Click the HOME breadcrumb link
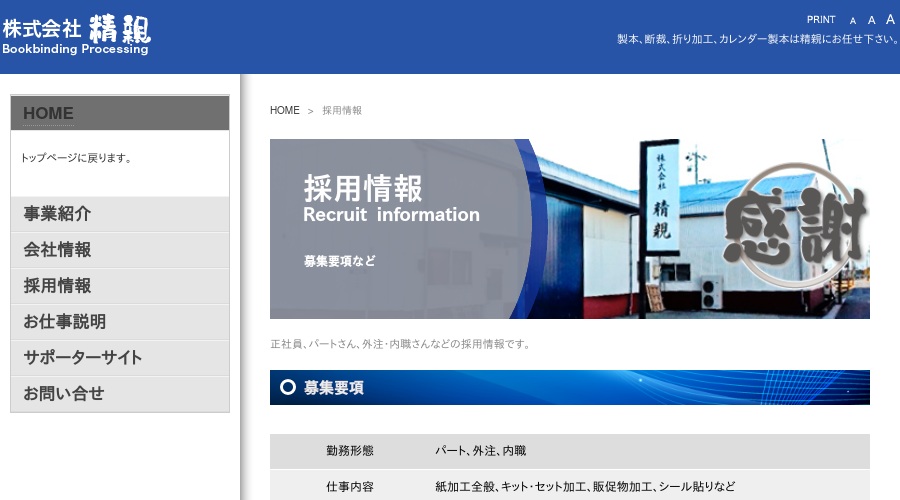 284,111
